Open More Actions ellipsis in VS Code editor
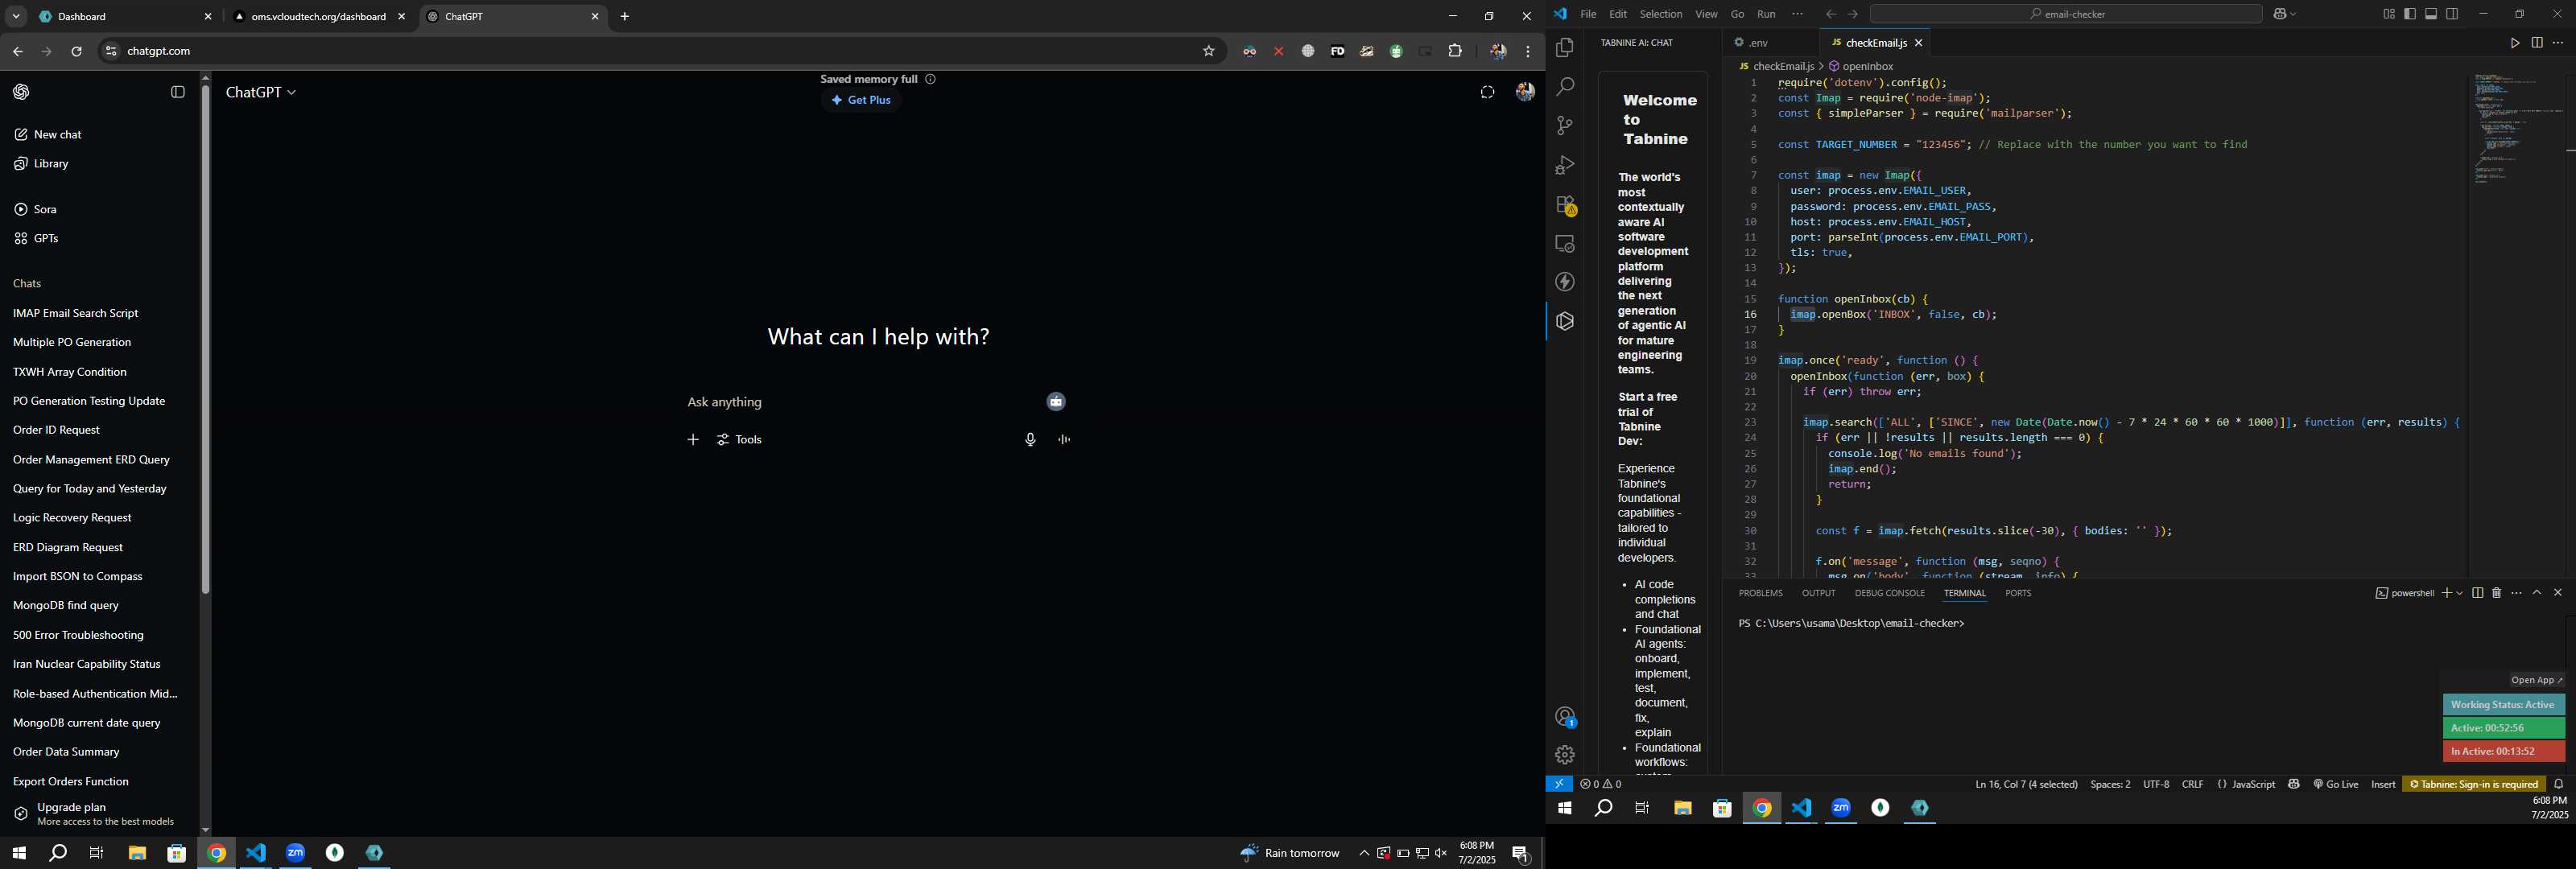 (2558, 43)
